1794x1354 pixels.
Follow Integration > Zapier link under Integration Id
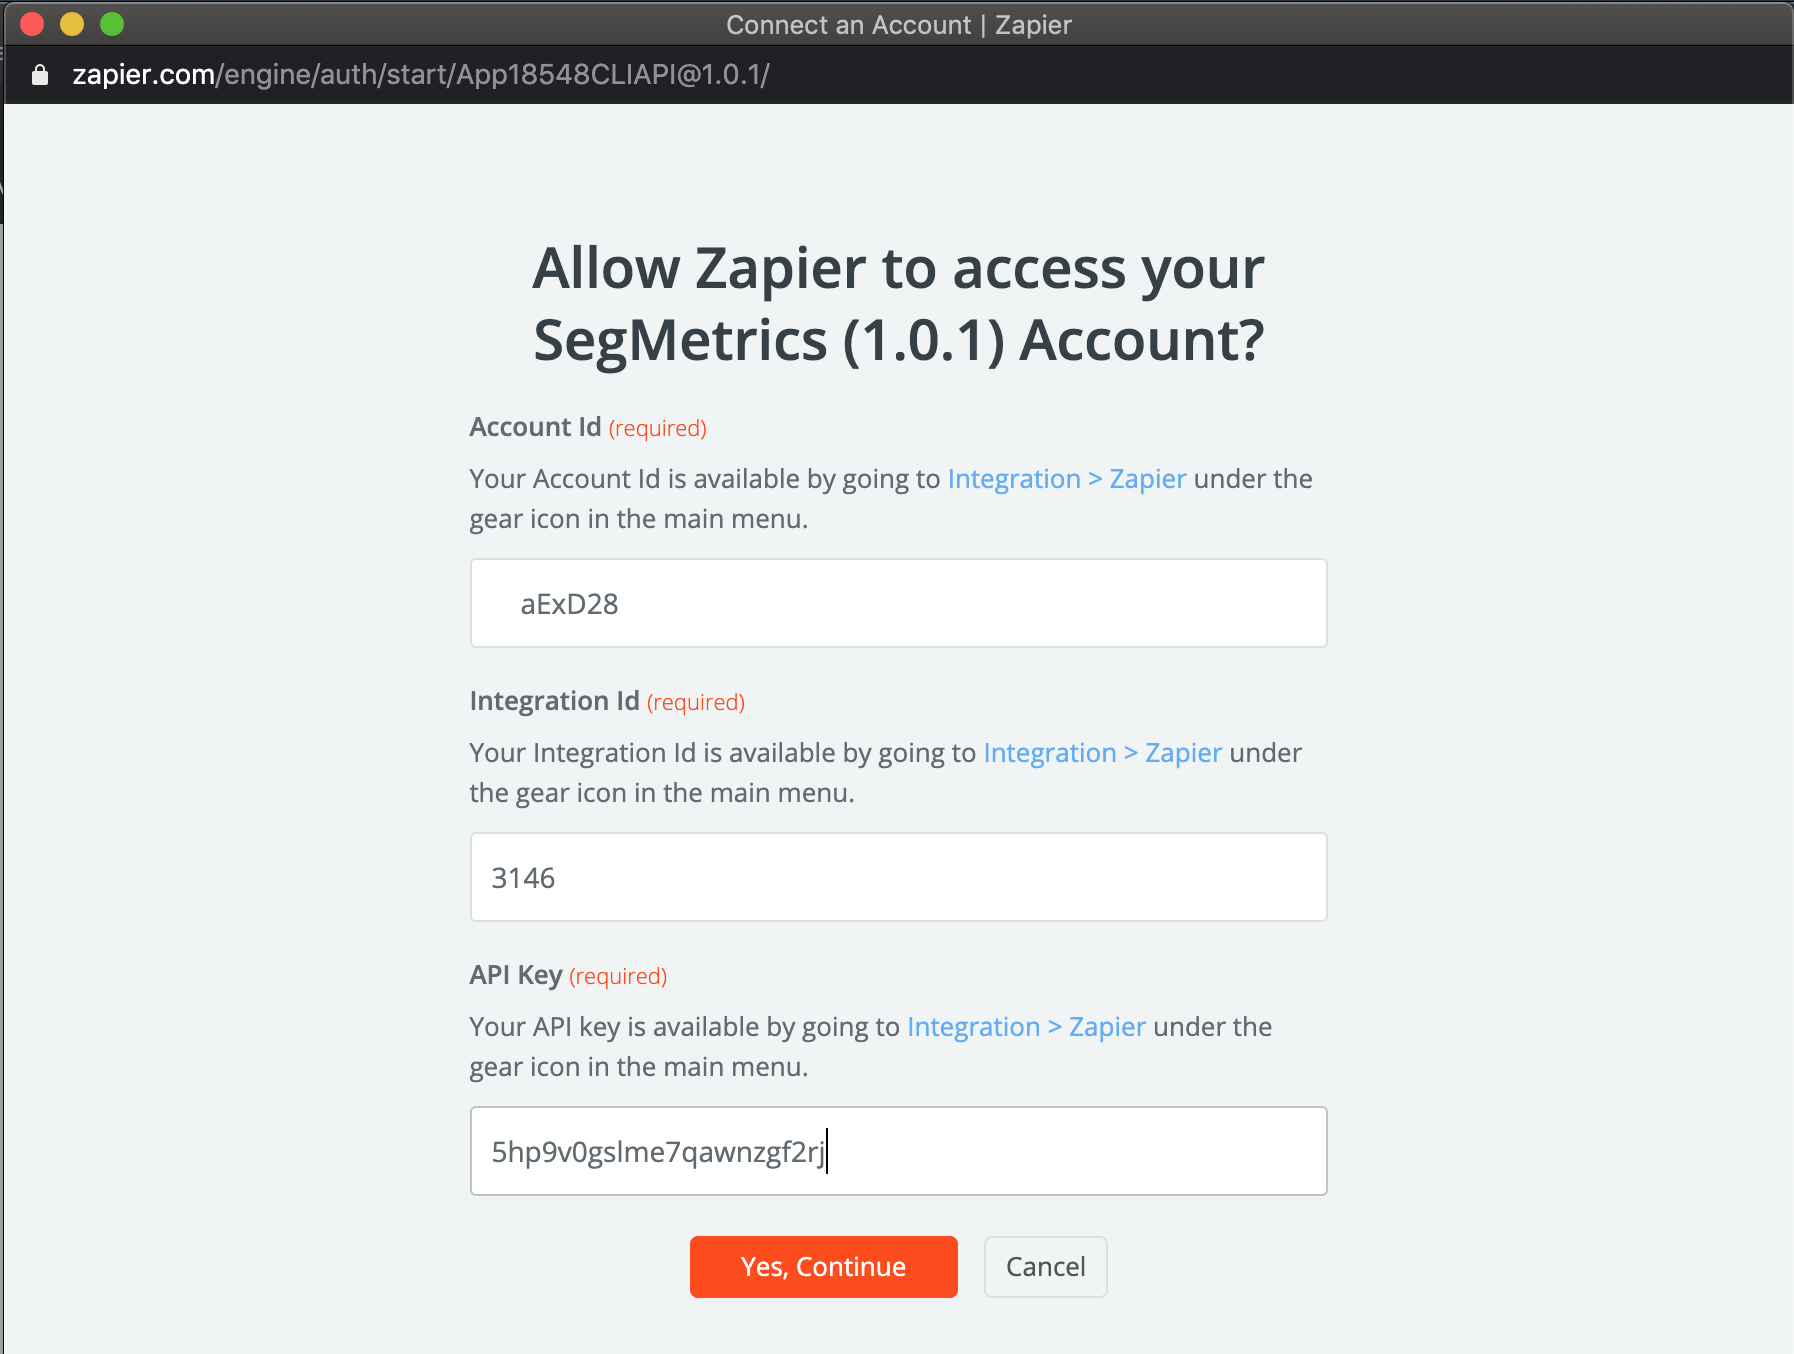(x=1102, y=753)
